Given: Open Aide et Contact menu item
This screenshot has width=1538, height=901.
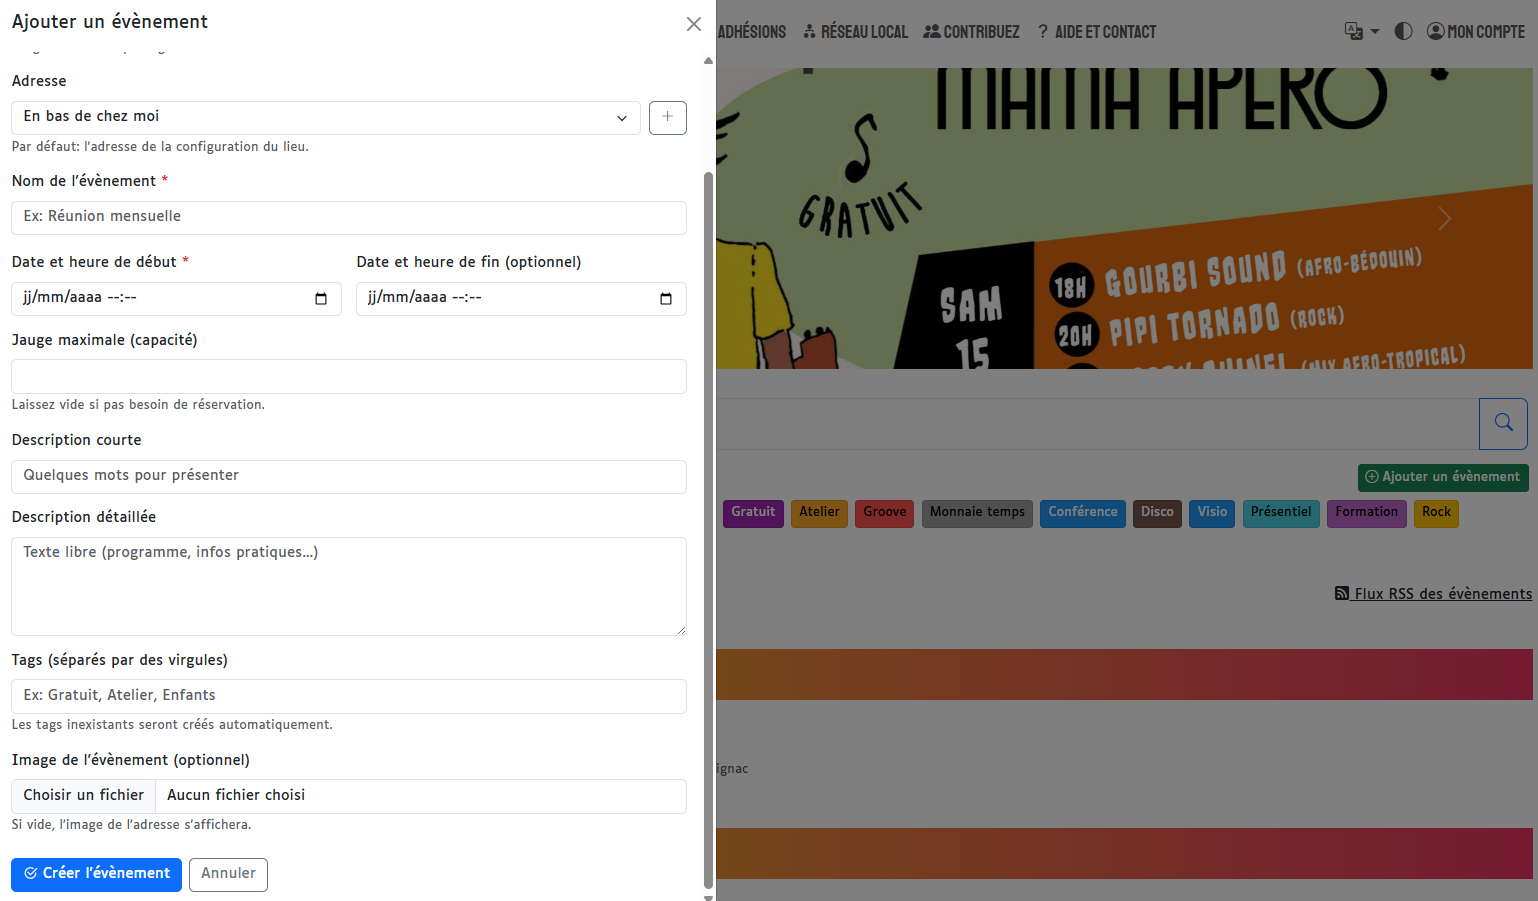Looking at the screenshot, I should [x=1096, y=32].
